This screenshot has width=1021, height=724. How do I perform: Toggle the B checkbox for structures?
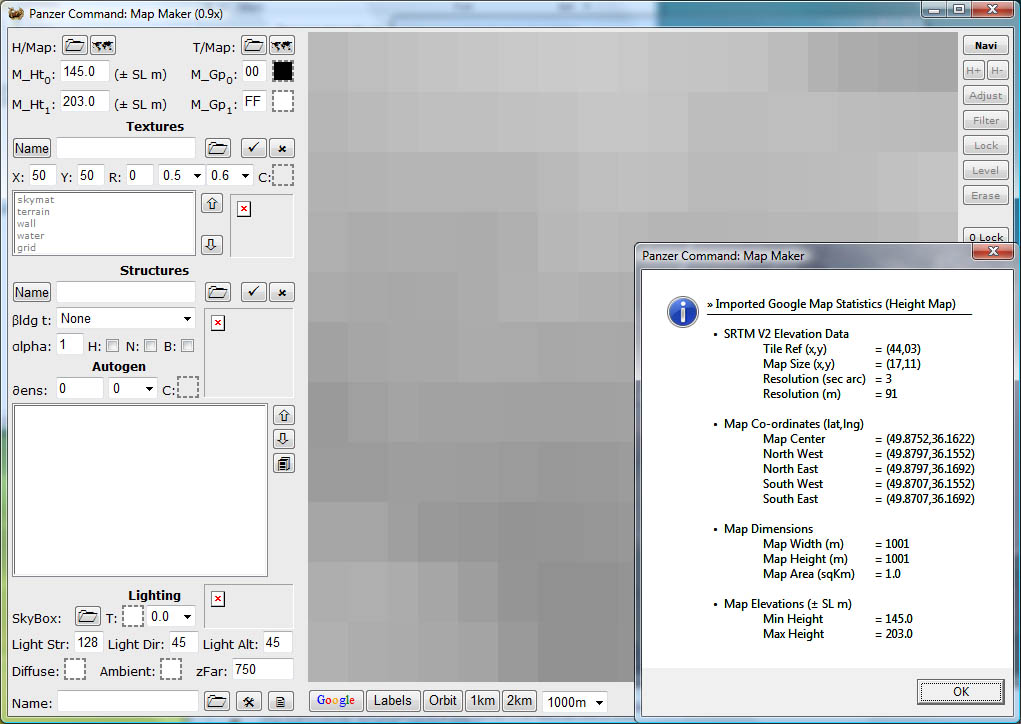coord(188,346)
